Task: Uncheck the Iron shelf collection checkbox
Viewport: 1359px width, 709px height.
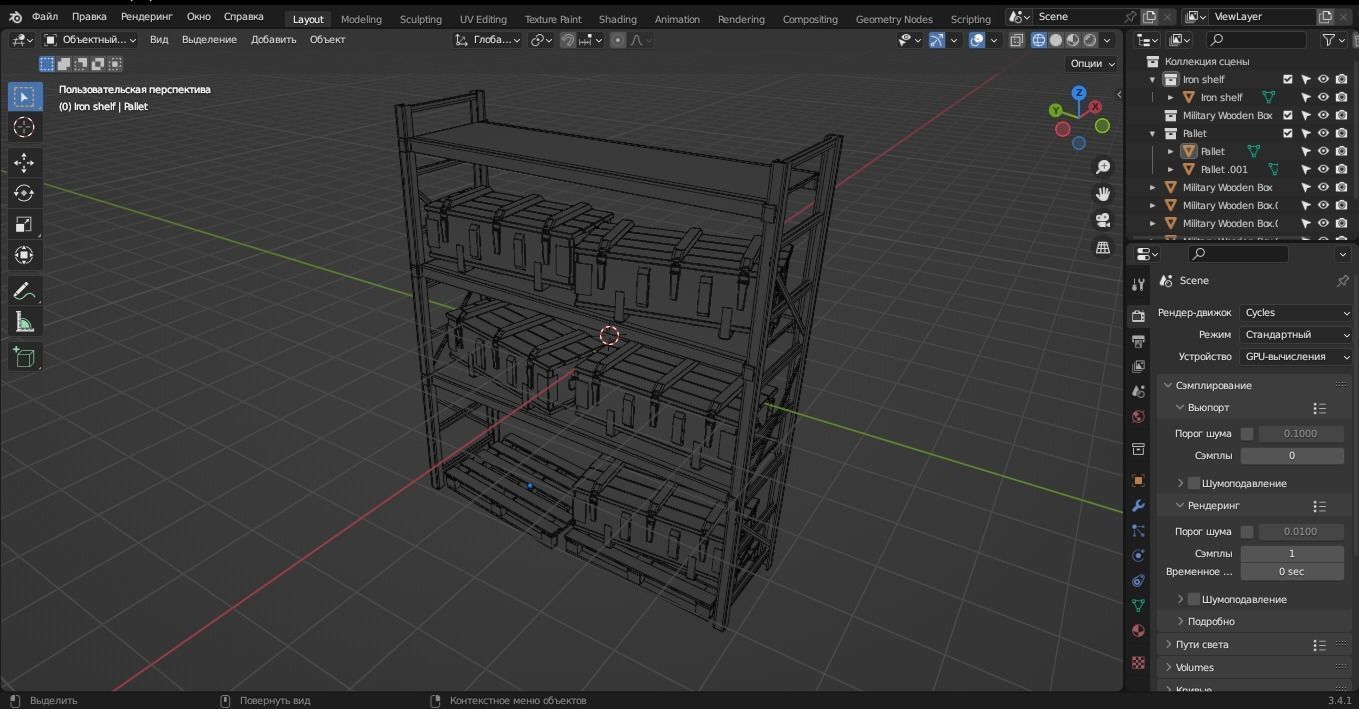Action: click(1288, 79)
